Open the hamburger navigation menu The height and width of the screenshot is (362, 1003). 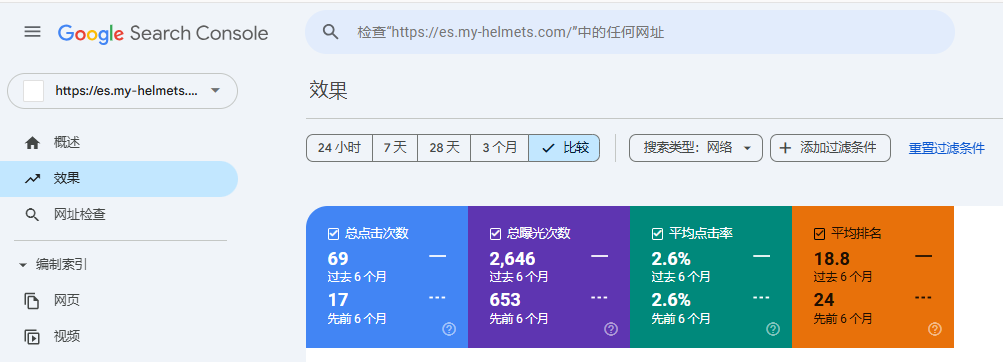[32, 32]
